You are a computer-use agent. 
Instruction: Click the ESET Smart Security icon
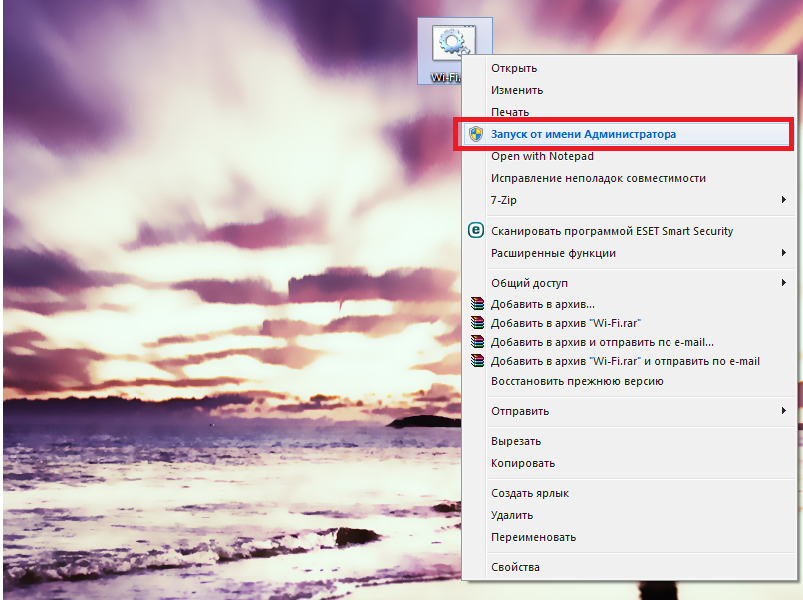[476, 230]
